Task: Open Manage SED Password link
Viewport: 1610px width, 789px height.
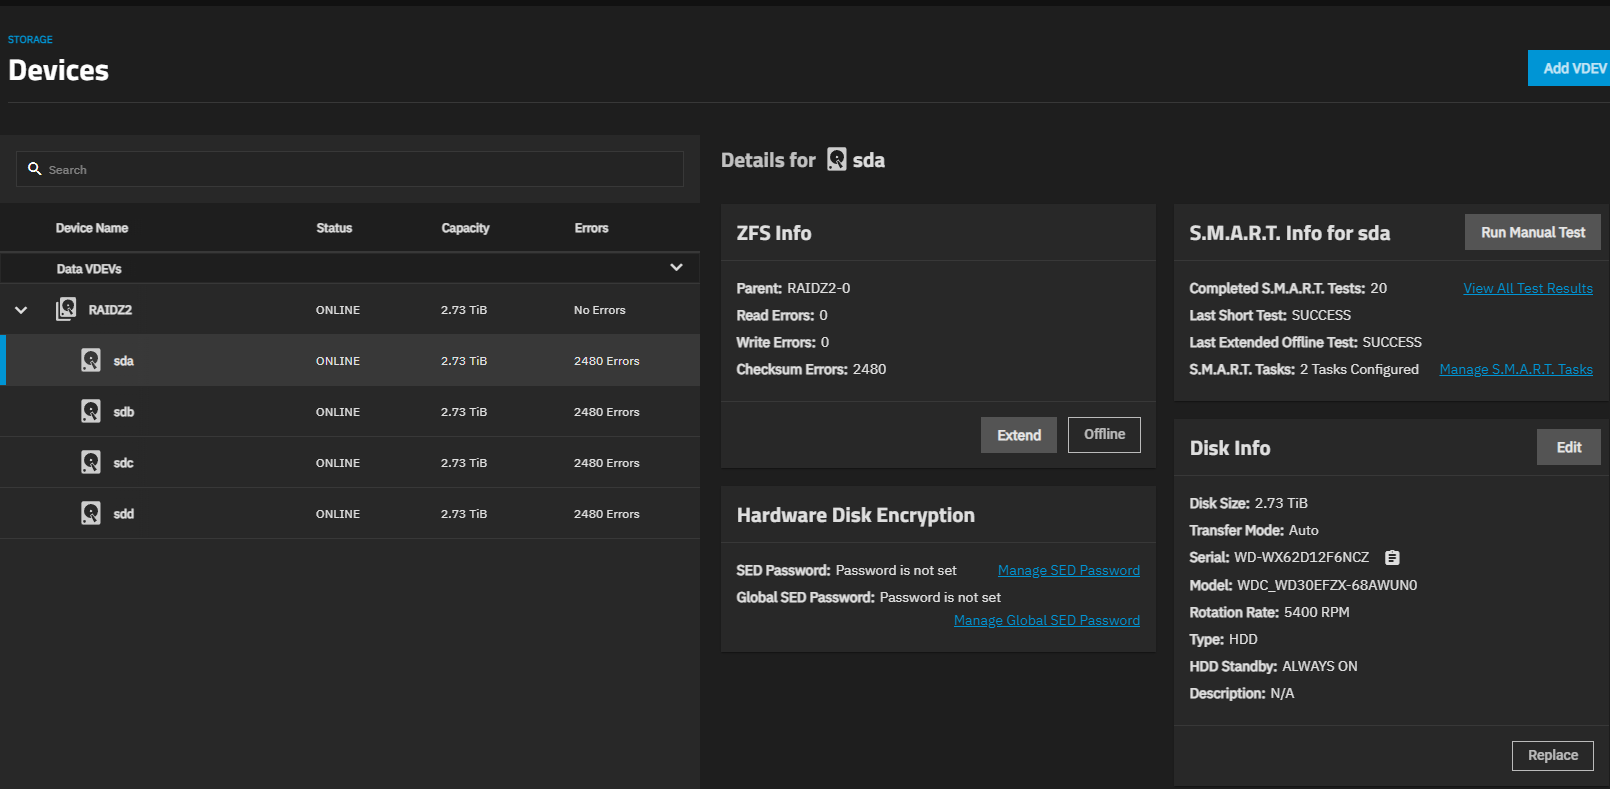Action: (x=1069, y=570)
